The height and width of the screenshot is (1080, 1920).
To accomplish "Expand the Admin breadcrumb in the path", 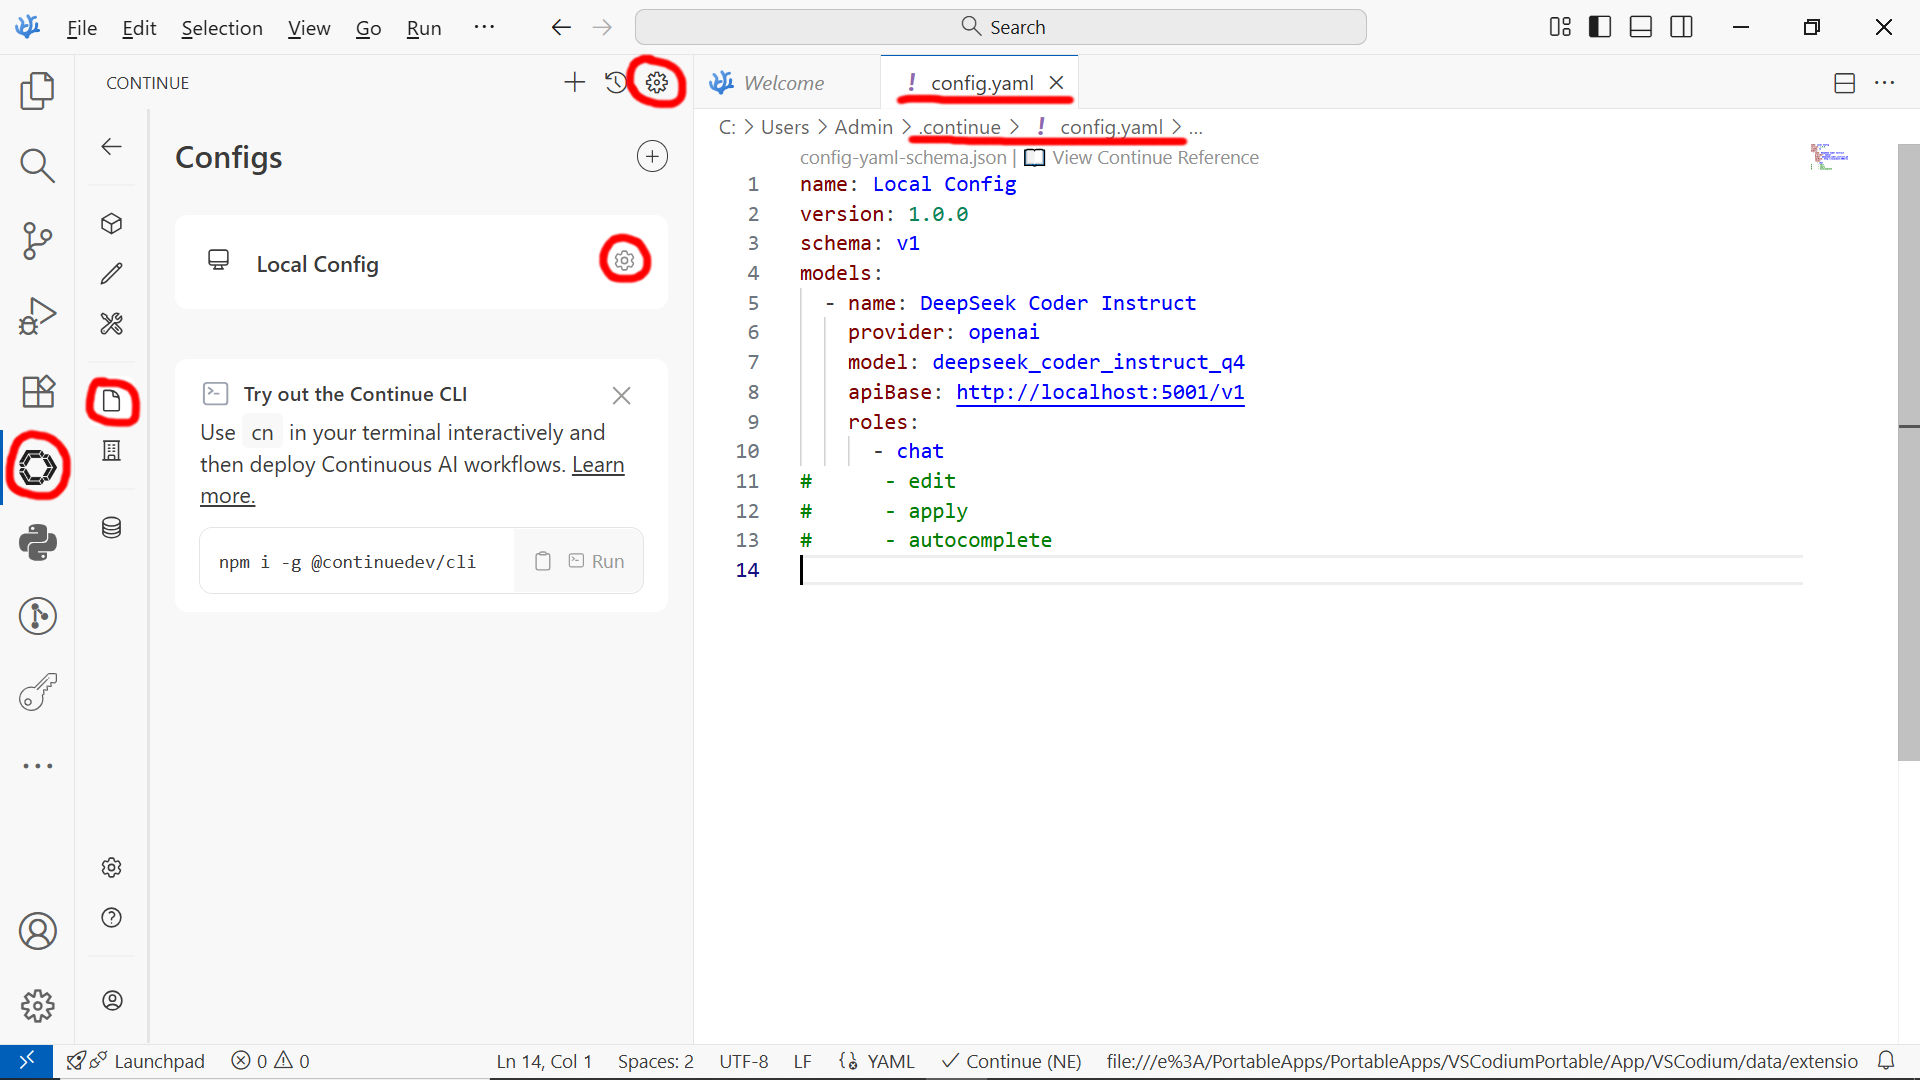I will 863,127.
